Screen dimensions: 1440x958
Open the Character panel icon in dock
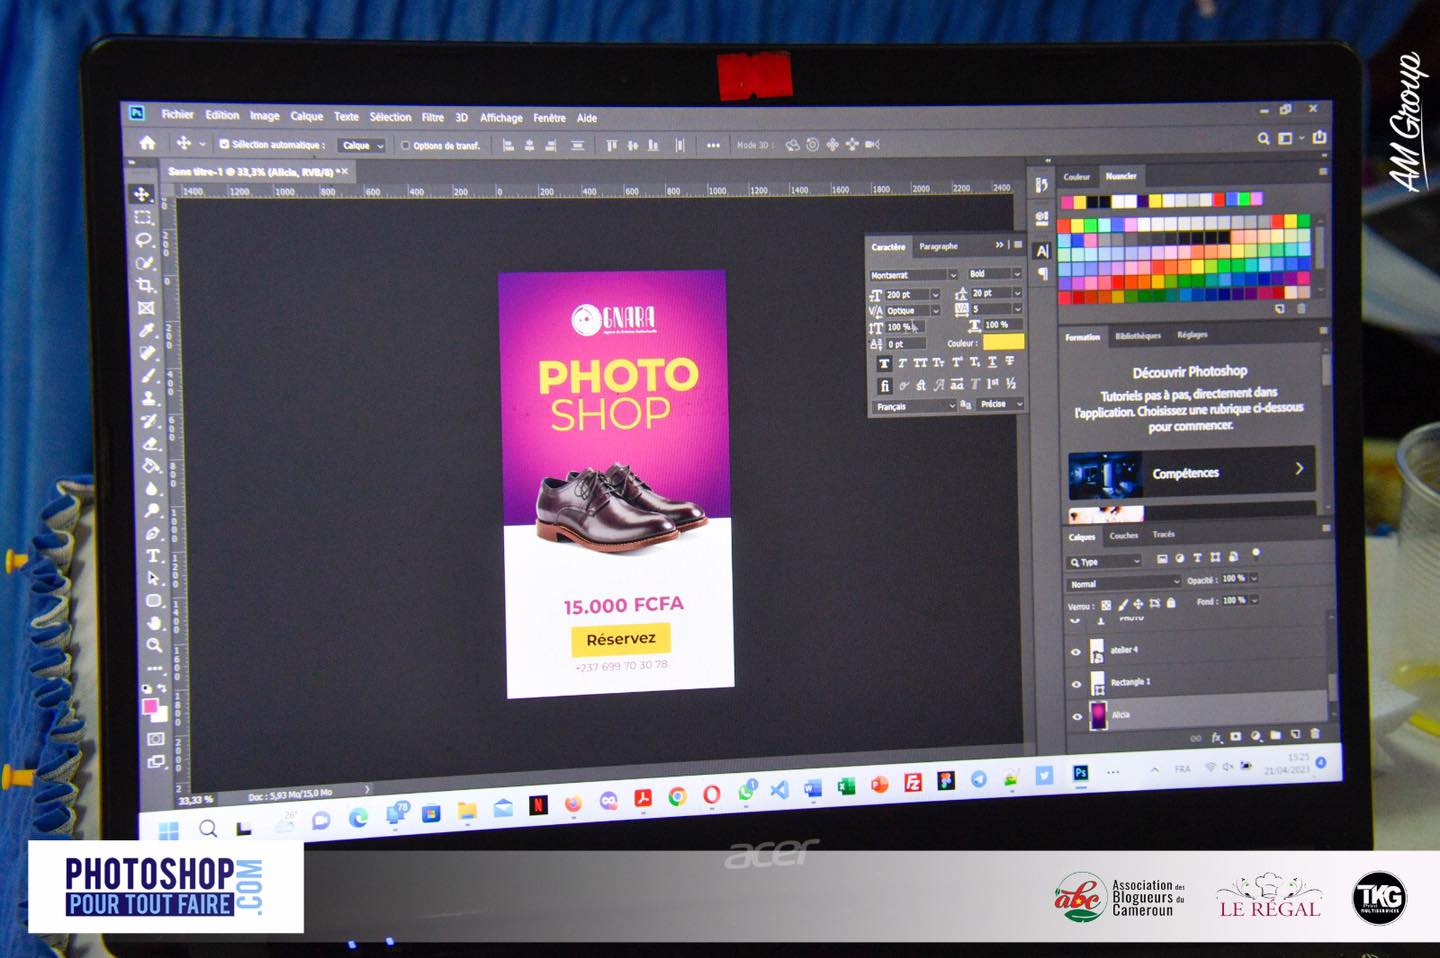pyautogui.click(x=1042, y=251)
